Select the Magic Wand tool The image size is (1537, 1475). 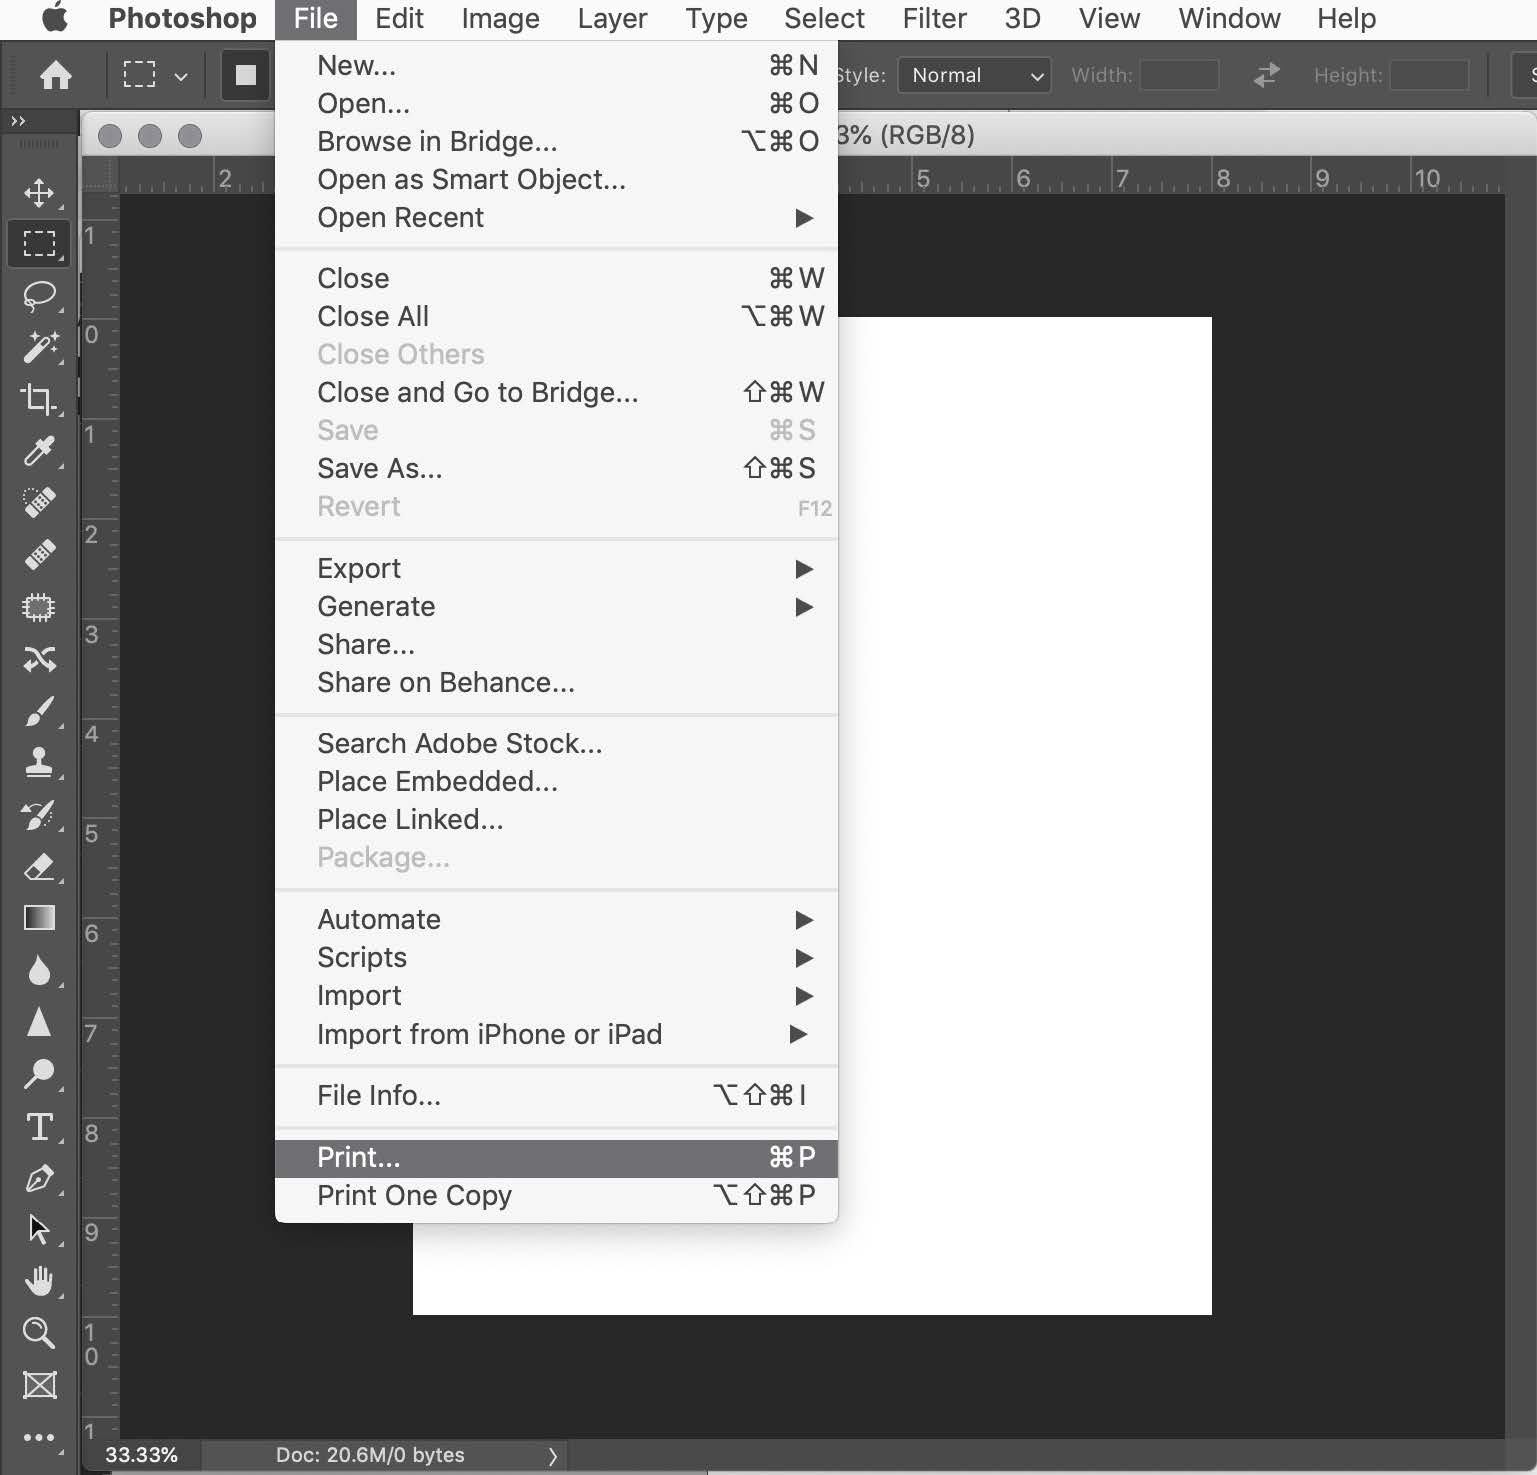[39, 347]
